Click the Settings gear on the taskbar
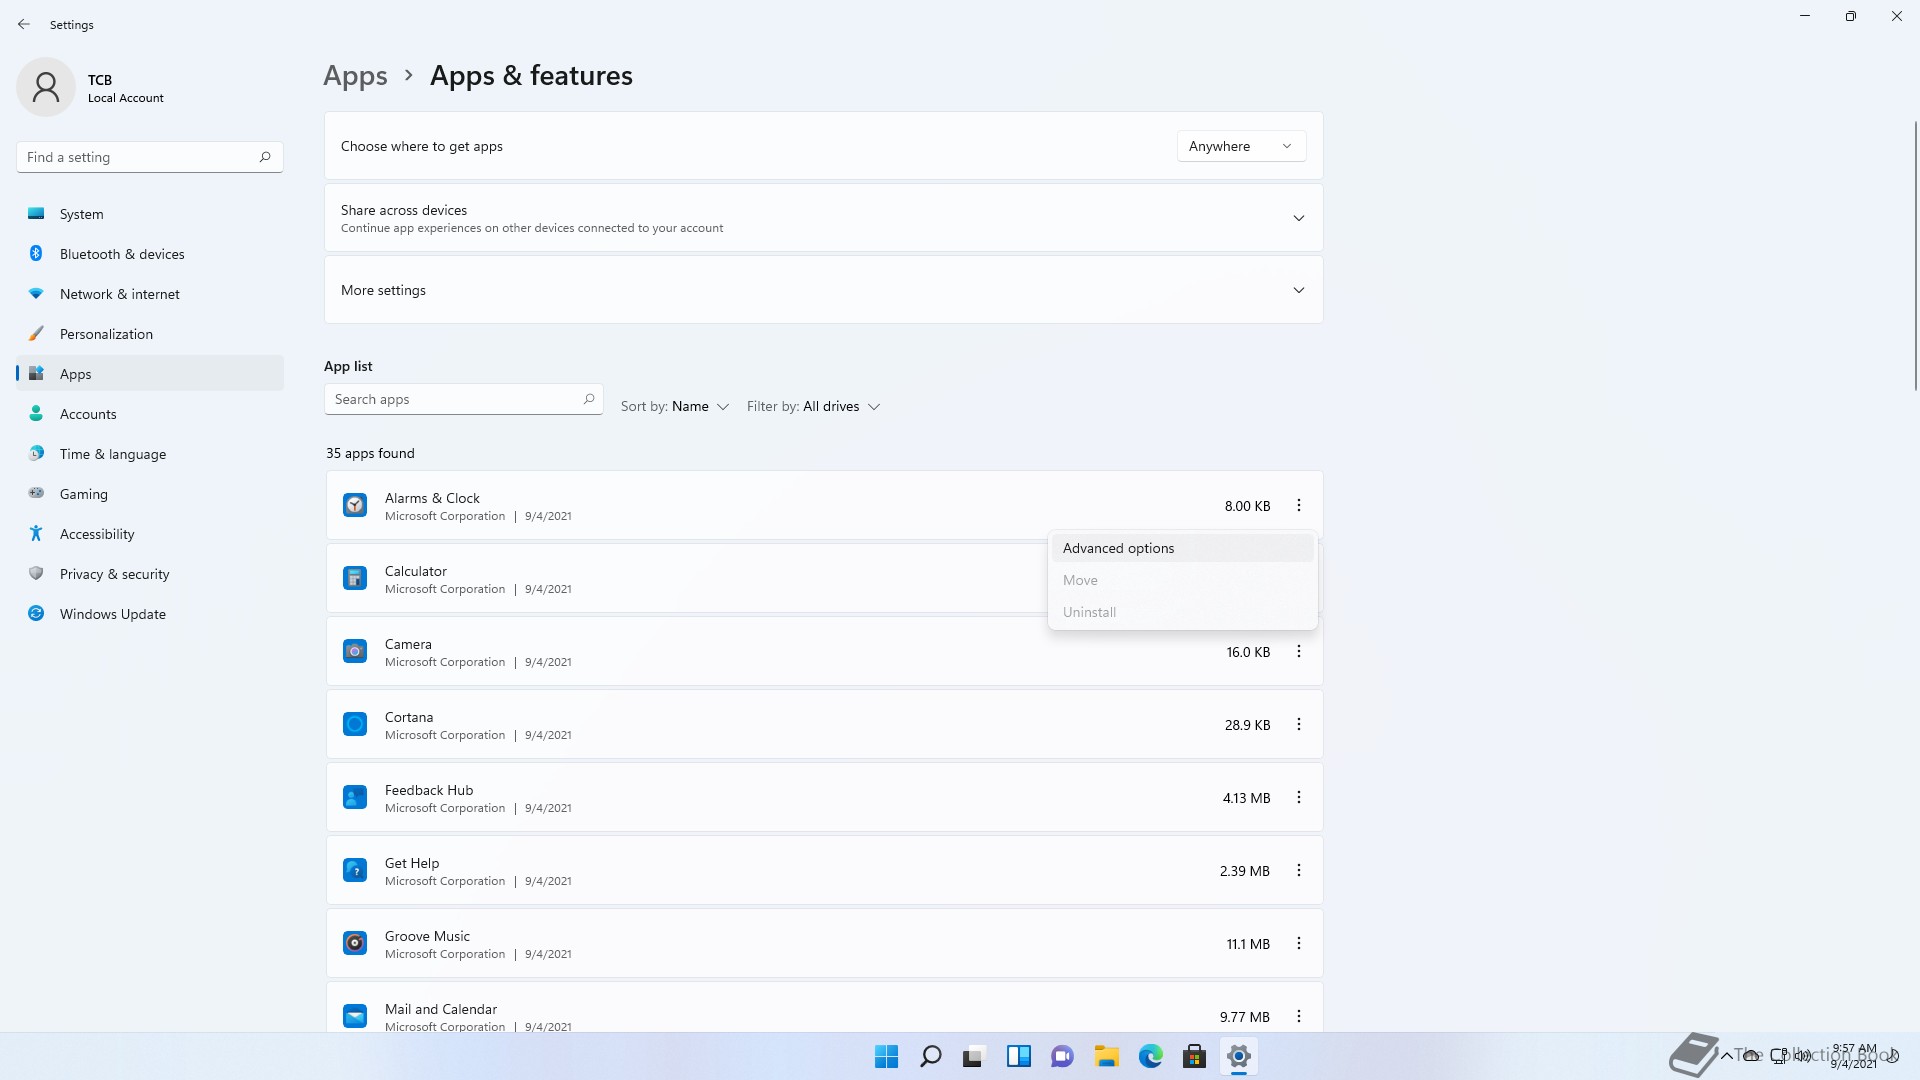Screen dimensions: 1920x1080 [x=1238, y=1057]
